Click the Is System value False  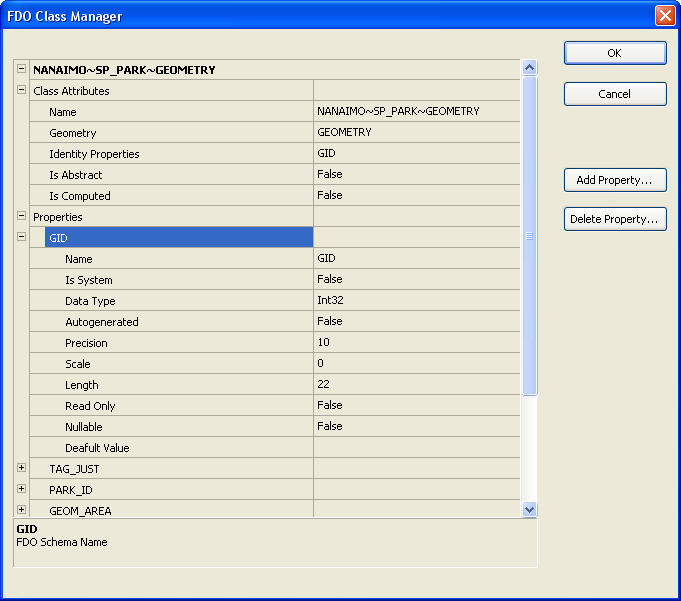click(x=330, y=279)
